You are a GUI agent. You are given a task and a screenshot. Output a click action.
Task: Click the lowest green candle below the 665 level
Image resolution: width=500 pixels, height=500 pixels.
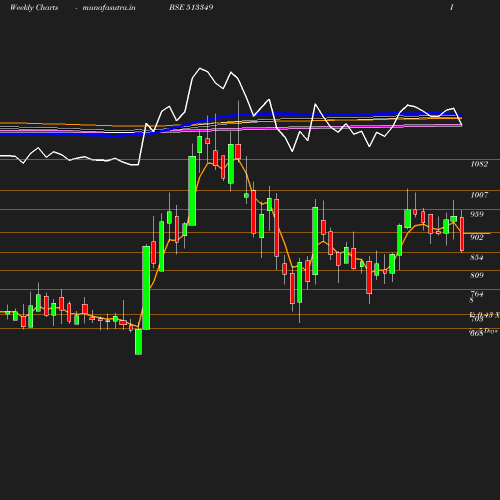[x=138, y=342]
